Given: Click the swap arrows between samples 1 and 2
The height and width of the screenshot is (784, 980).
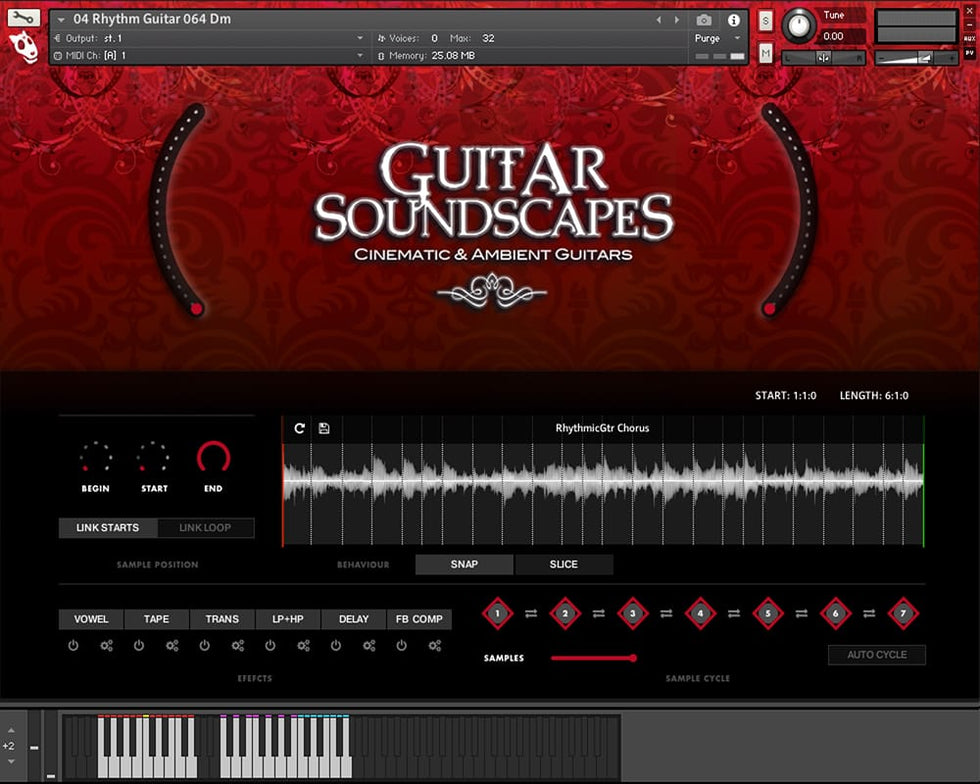Looking at the screenshot, I should pos(531,613).
